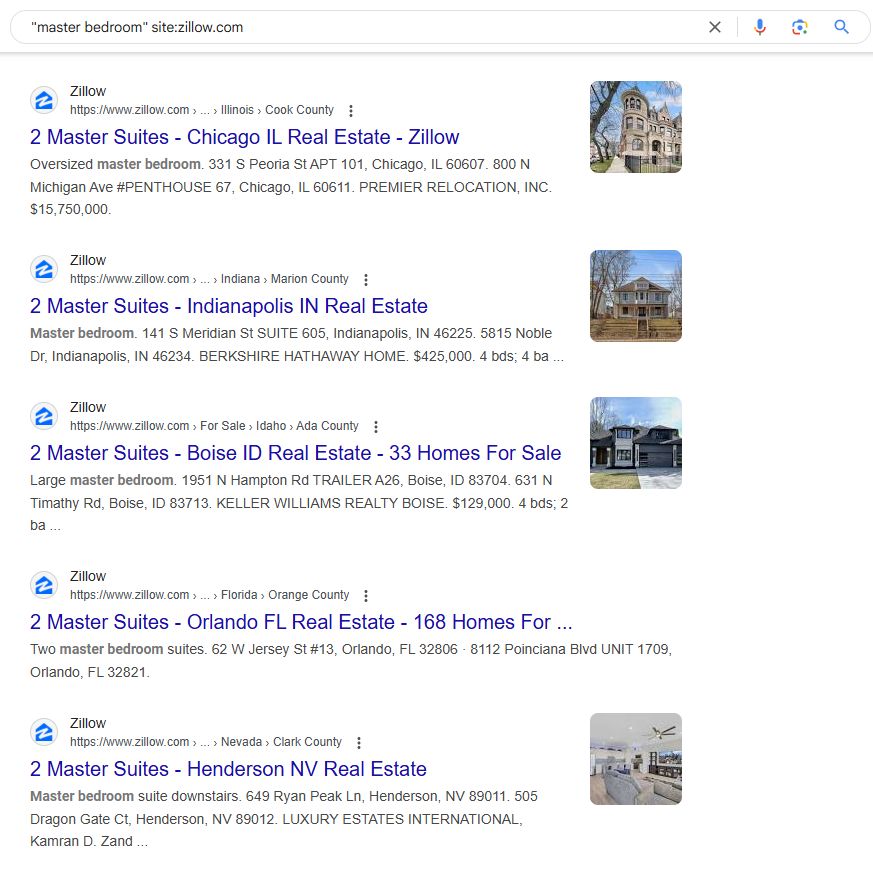Click the Florida › Orange County breadcrumb URL
Image resolution: width=873 pixels, height=873 pixels.
(x=209, y=595)
